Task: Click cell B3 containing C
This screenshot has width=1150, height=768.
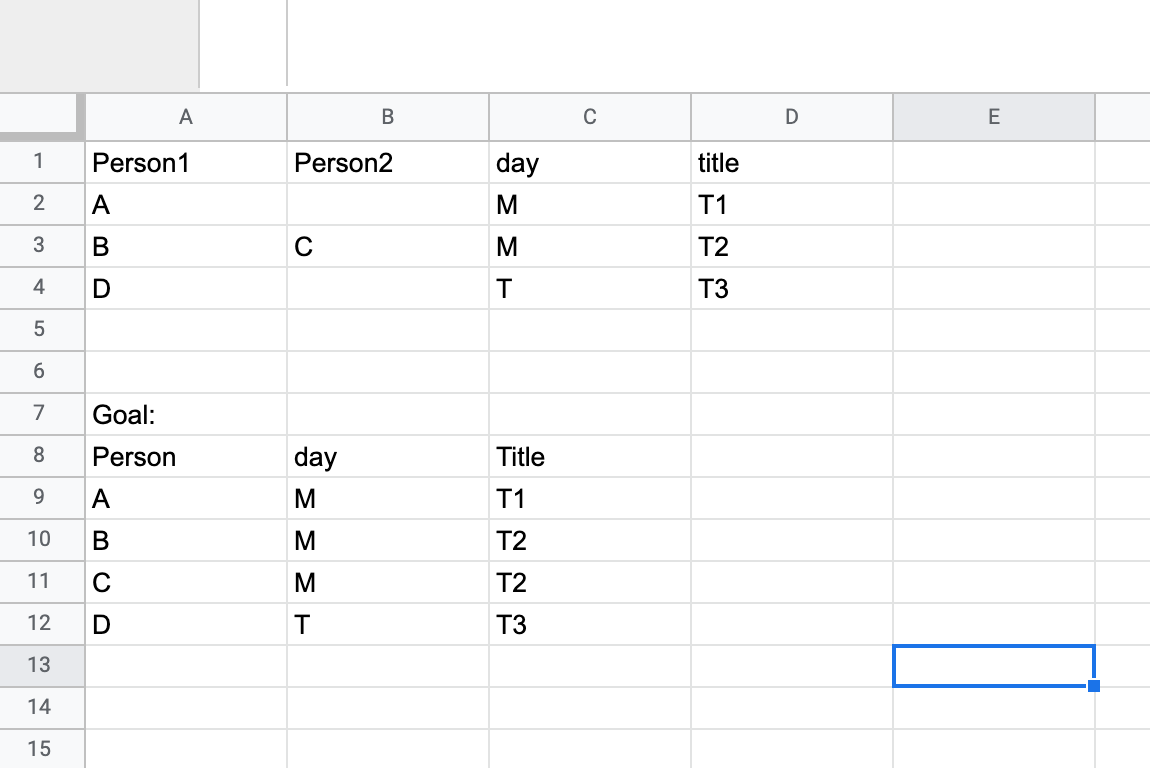Action: tap(388, 246)
